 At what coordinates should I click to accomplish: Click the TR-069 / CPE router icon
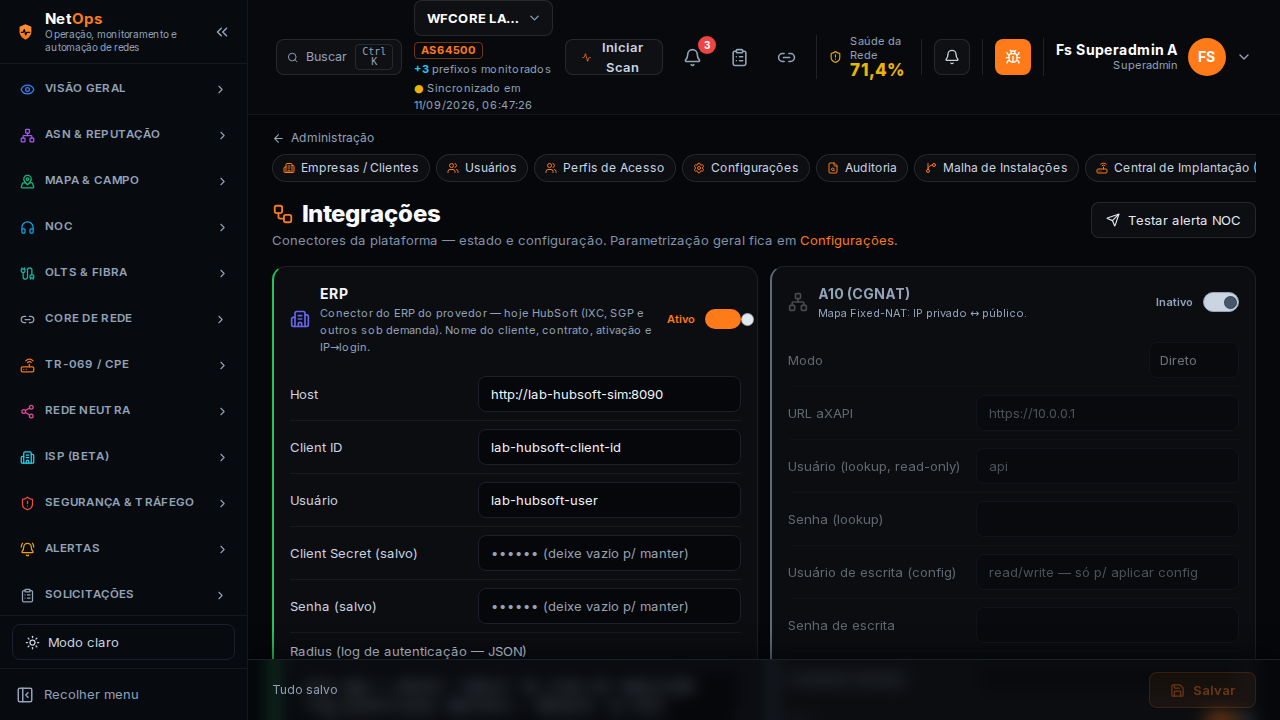click(x=28, y=365)
